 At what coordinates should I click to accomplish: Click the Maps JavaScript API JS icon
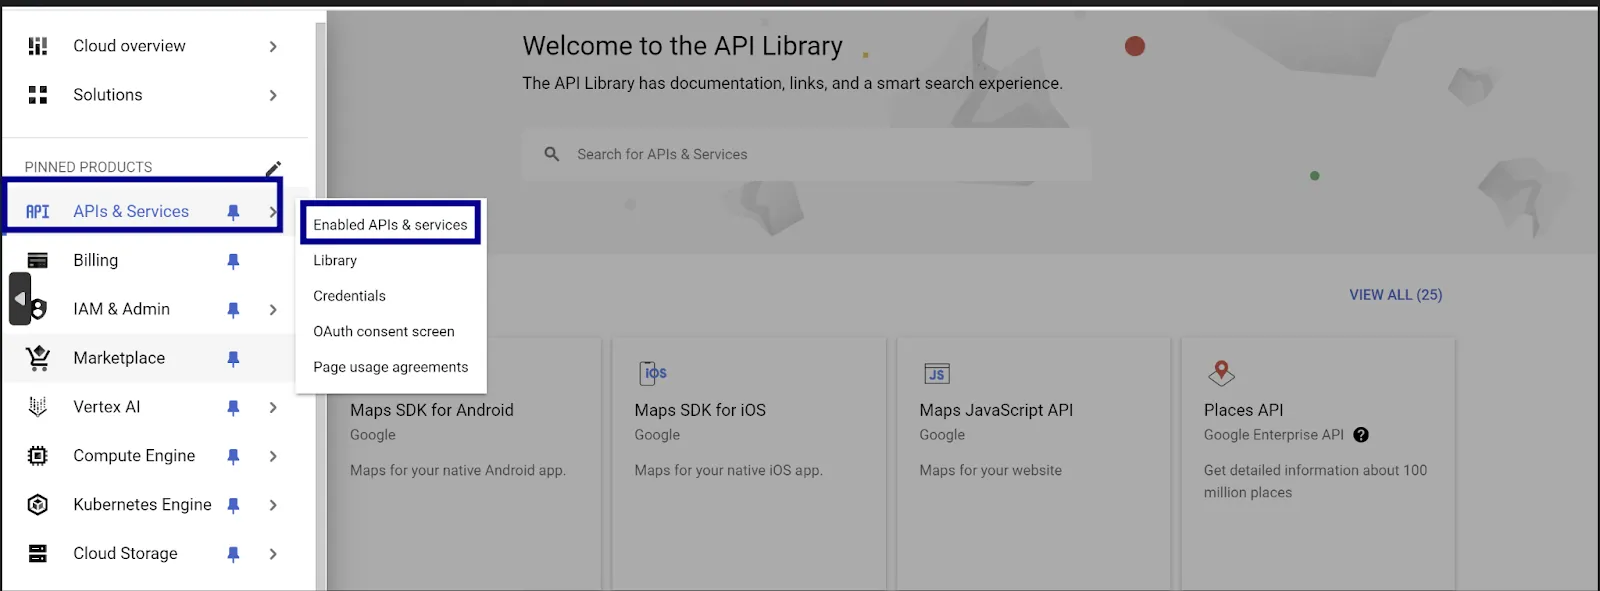937,374
